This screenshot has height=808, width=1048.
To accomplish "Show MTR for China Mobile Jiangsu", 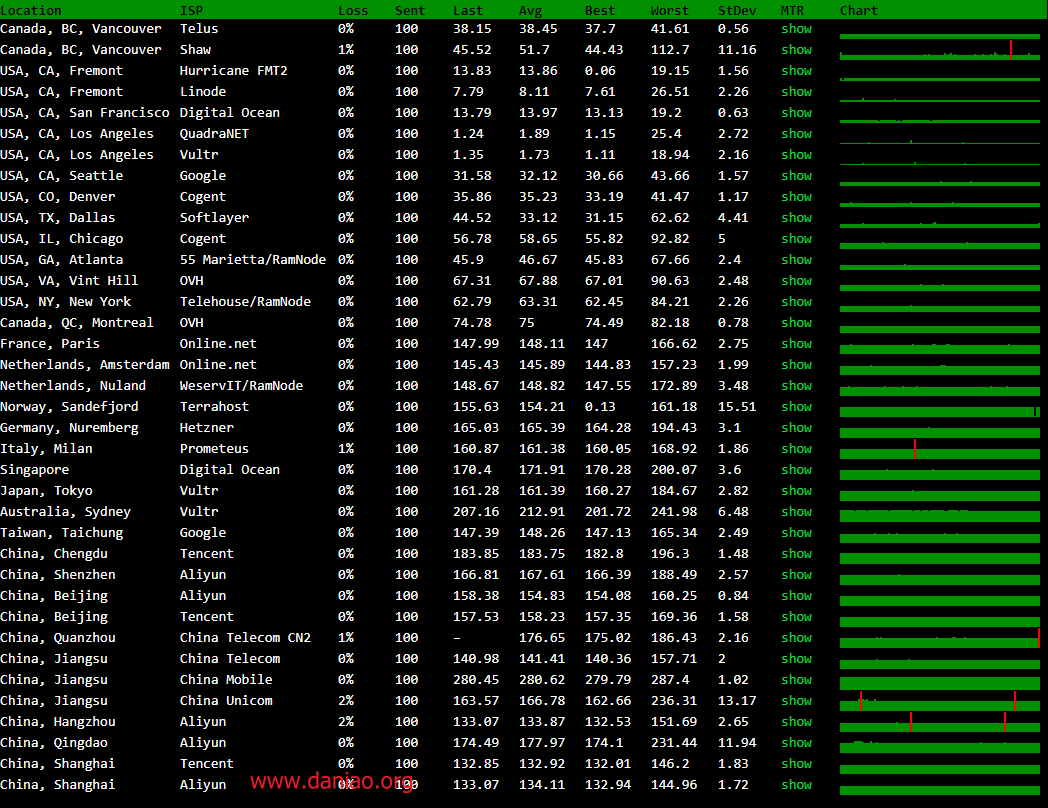I will pyautogui.click(x=796, y=680).
